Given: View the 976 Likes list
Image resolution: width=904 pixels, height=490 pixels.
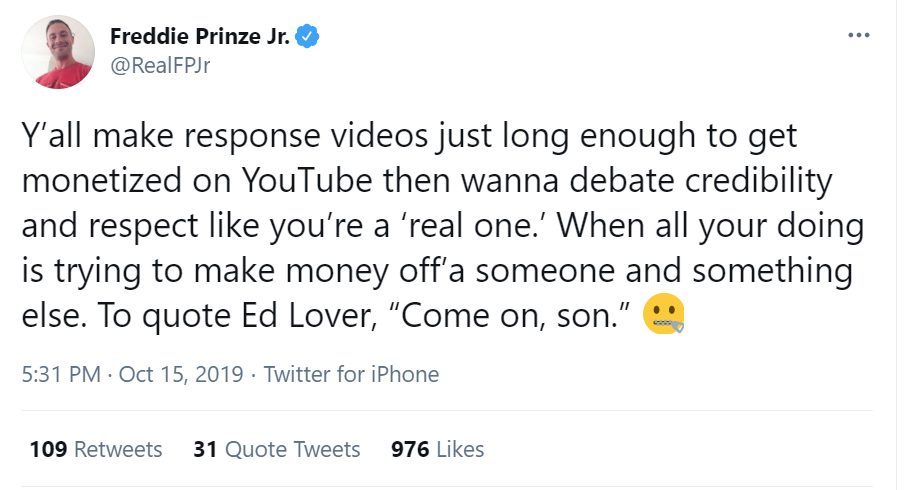Looking at the screenshot, I should tap(437, 450).
